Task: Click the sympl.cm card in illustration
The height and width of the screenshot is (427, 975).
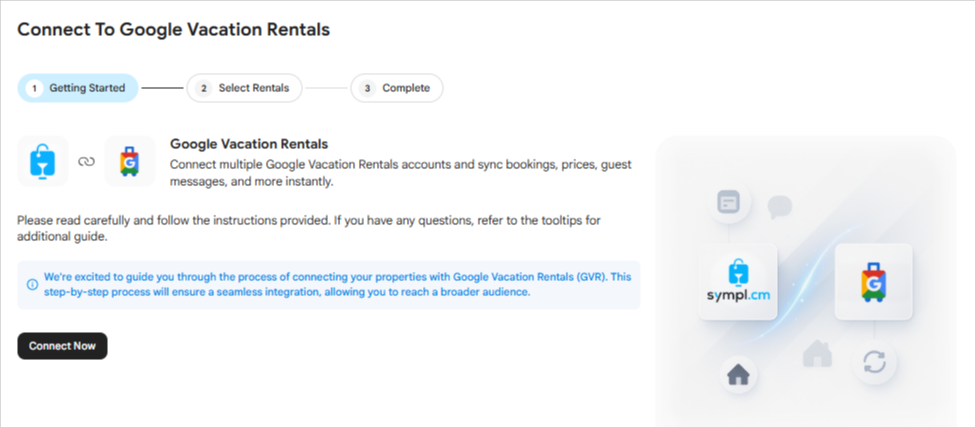Action: click(x=738, y=282)
